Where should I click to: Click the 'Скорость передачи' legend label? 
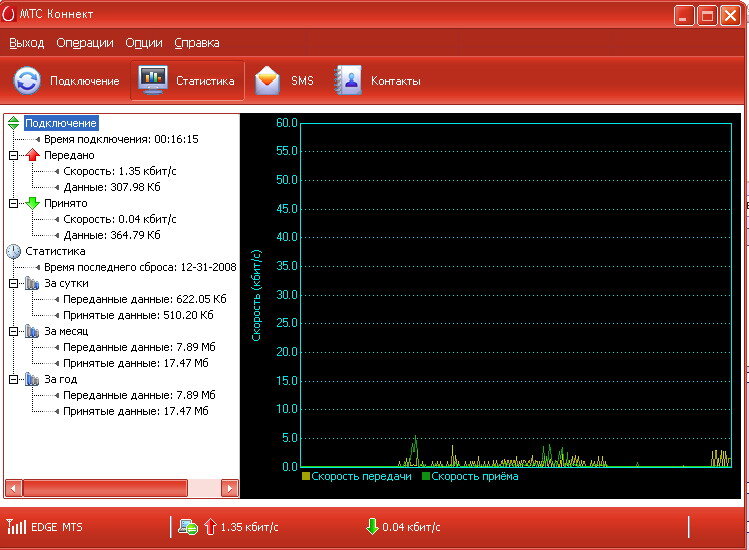coord(362,476)
